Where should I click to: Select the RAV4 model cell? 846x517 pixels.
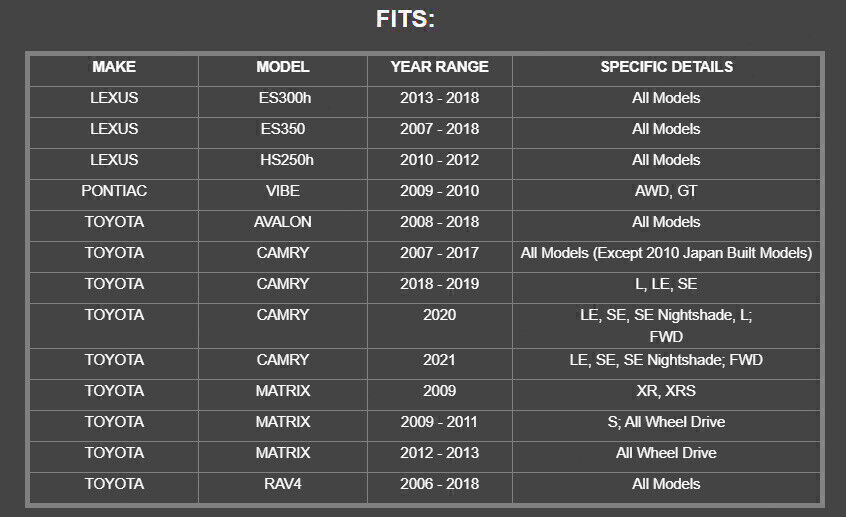click(283, 484)
